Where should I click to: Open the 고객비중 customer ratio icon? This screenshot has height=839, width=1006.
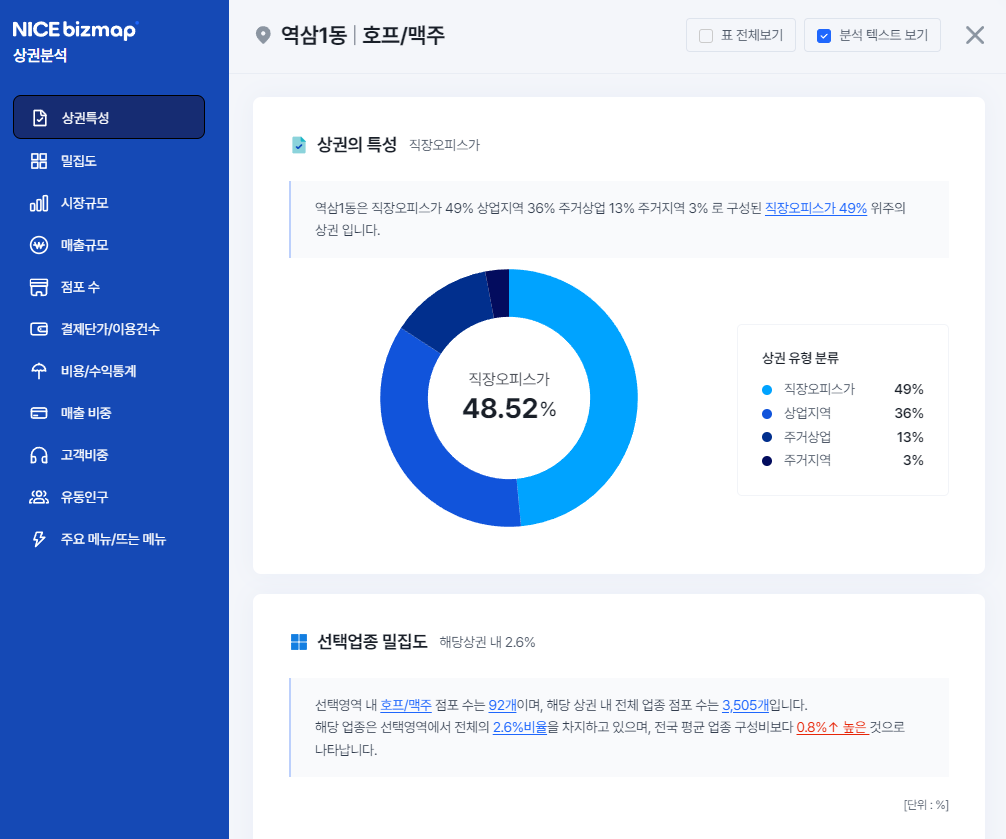40,455
